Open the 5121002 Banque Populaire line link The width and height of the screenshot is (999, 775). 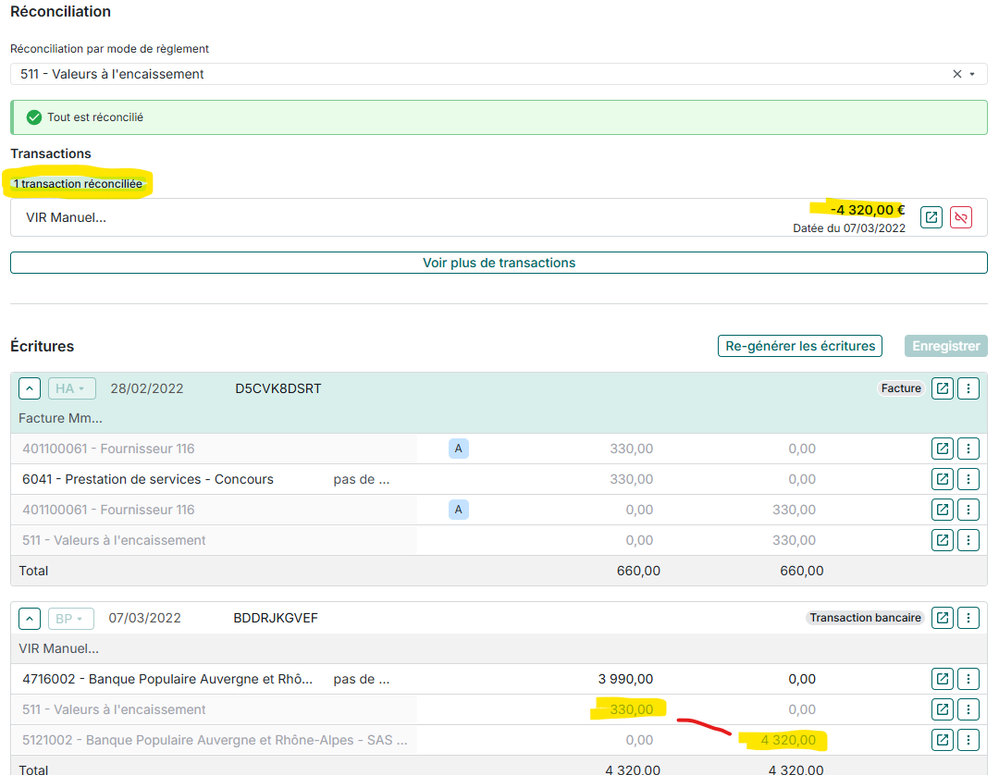coord(942,740)
